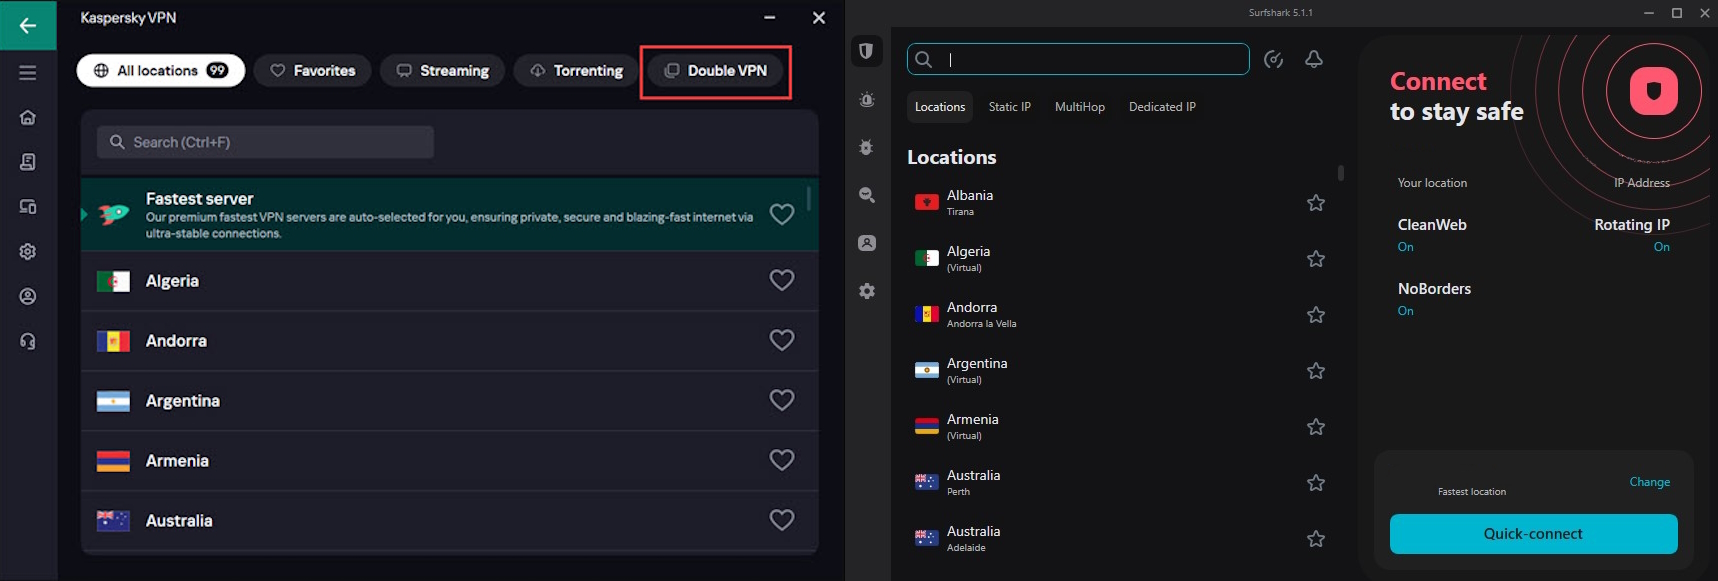Click Surfshark locations list scrollbar

coord(1341,173)
